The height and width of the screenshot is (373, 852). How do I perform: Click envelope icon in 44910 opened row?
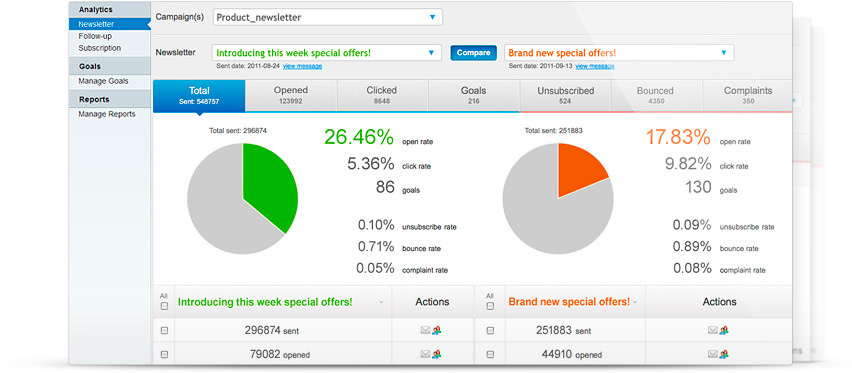click(712, 354)
